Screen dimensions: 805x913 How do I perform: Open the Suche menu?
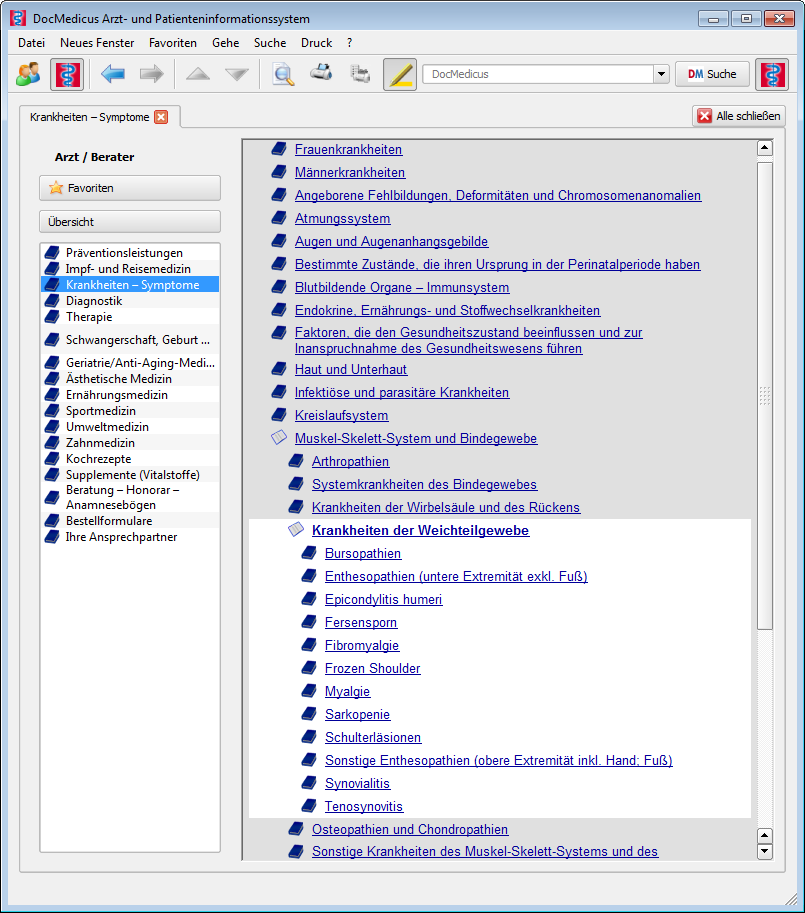click(270, 43)
